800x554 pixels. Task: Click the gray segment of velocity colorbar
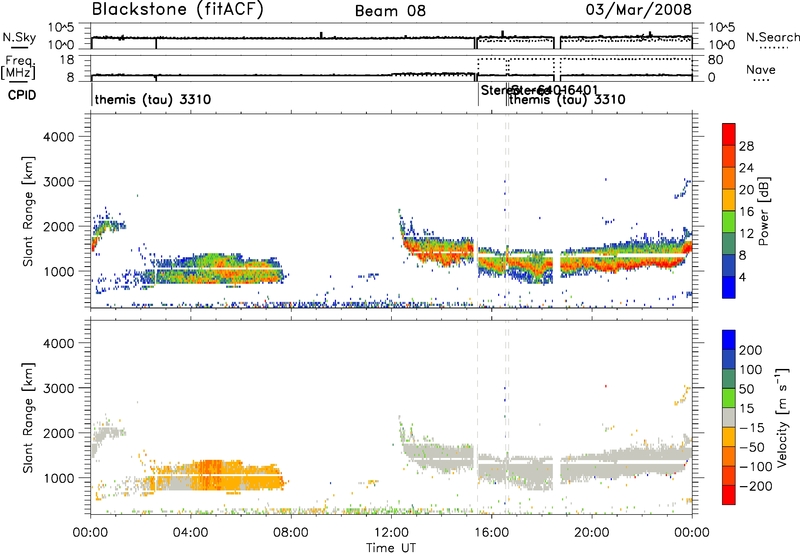(x=729, y=417)
